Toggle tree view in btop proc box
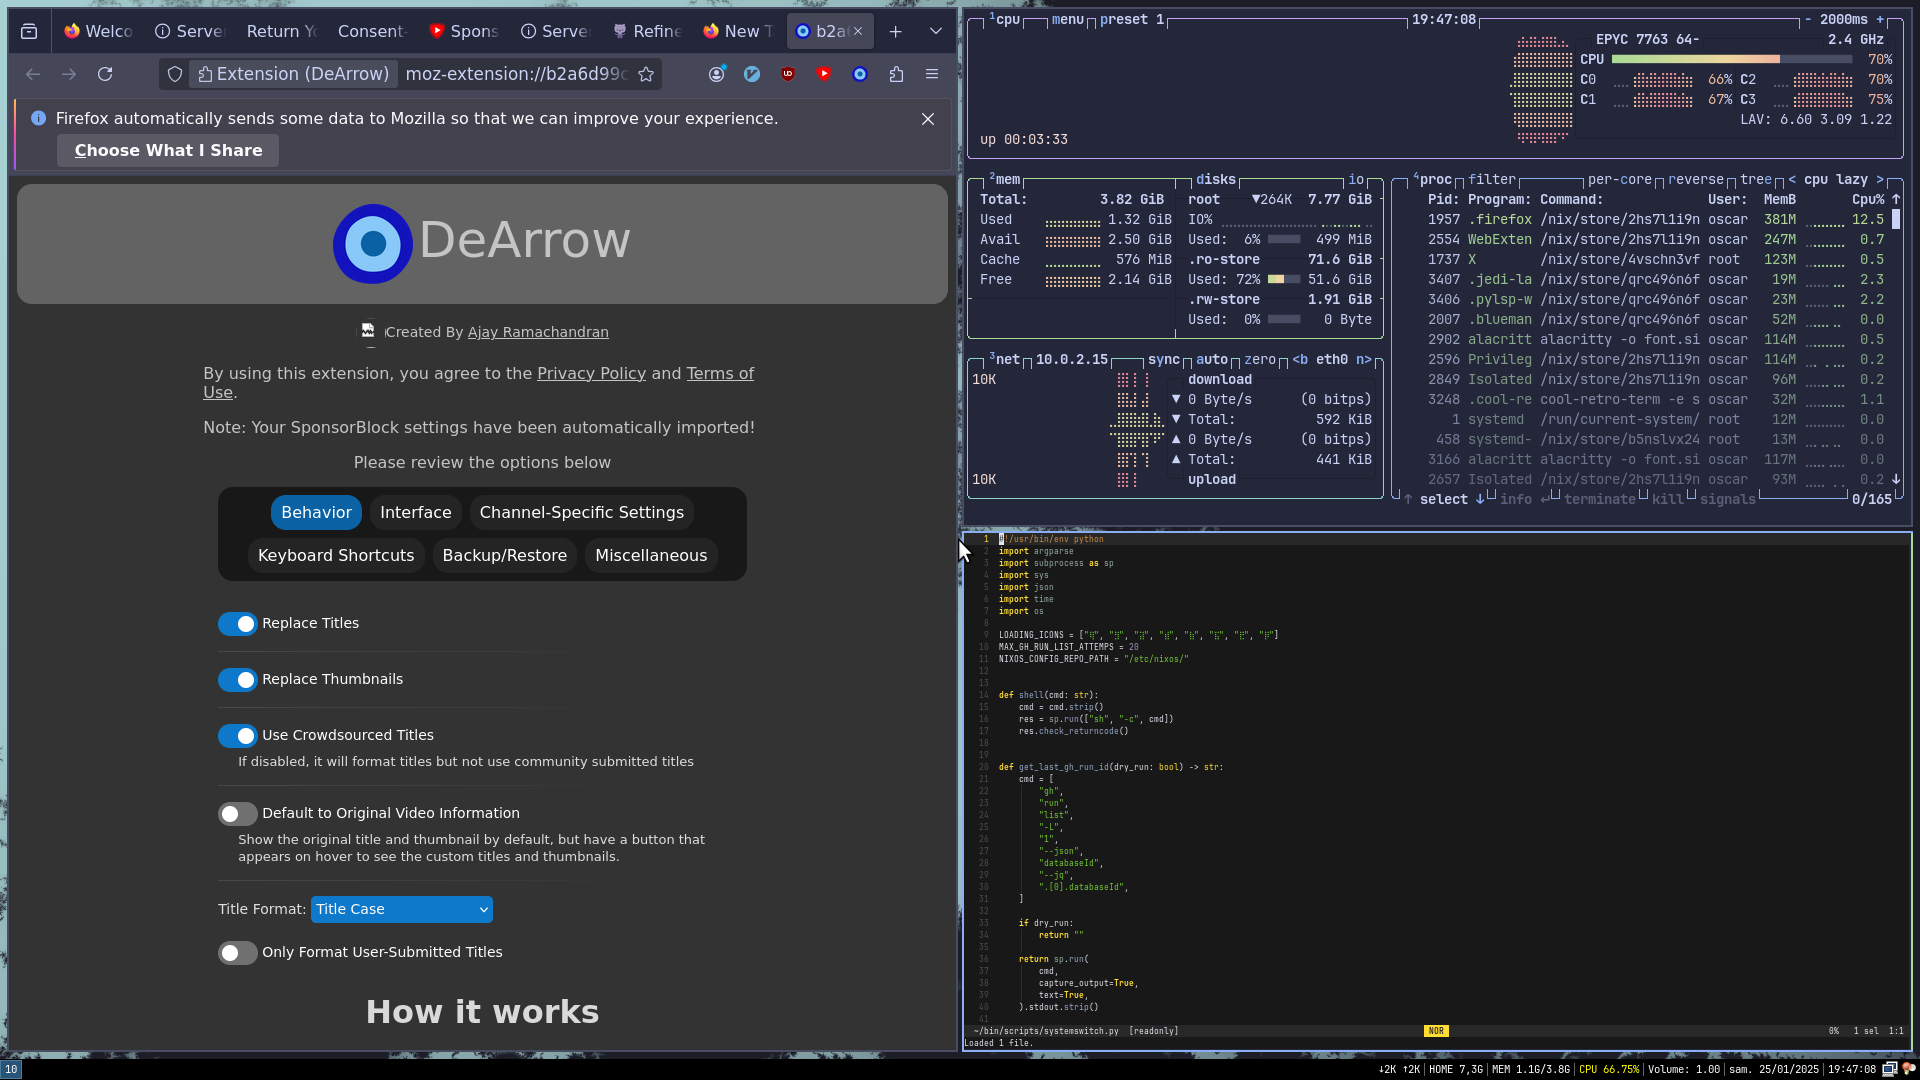 tap(1756, 180)
